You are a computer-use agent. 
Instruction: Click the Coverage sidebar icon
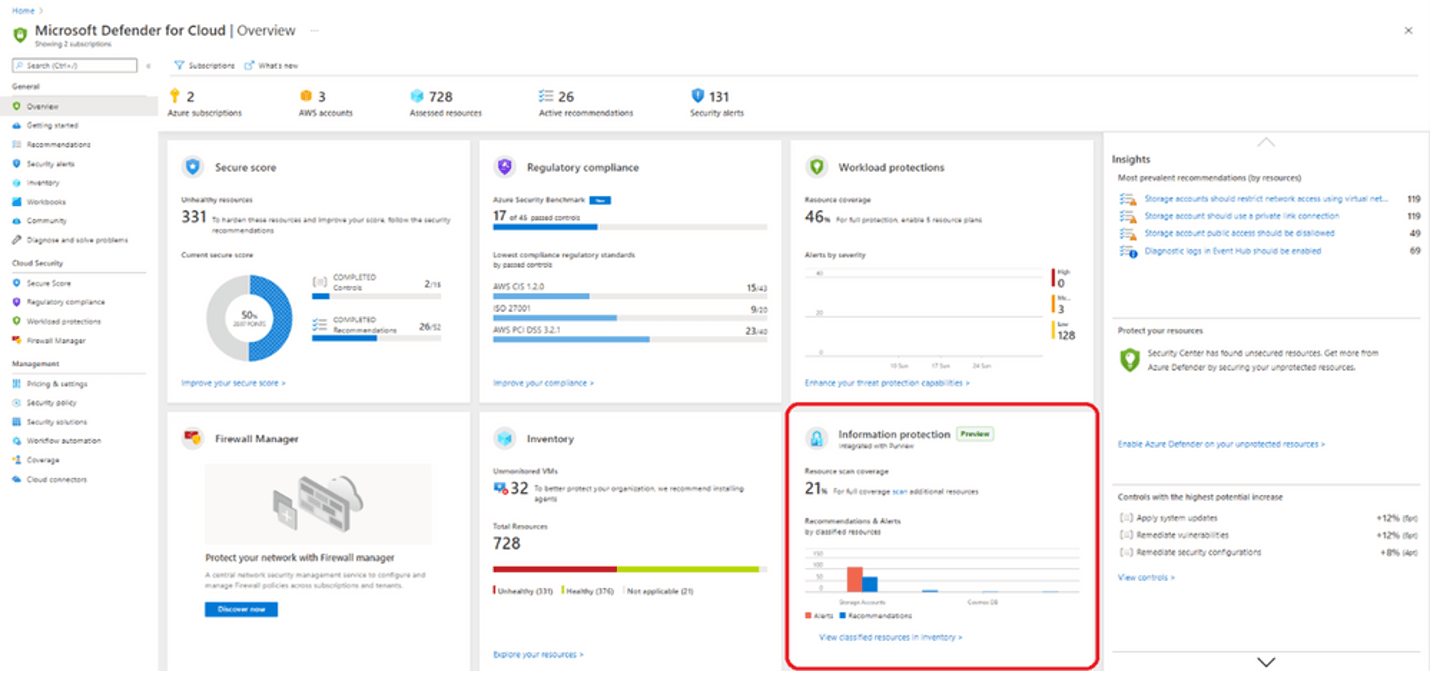[17, 460]
